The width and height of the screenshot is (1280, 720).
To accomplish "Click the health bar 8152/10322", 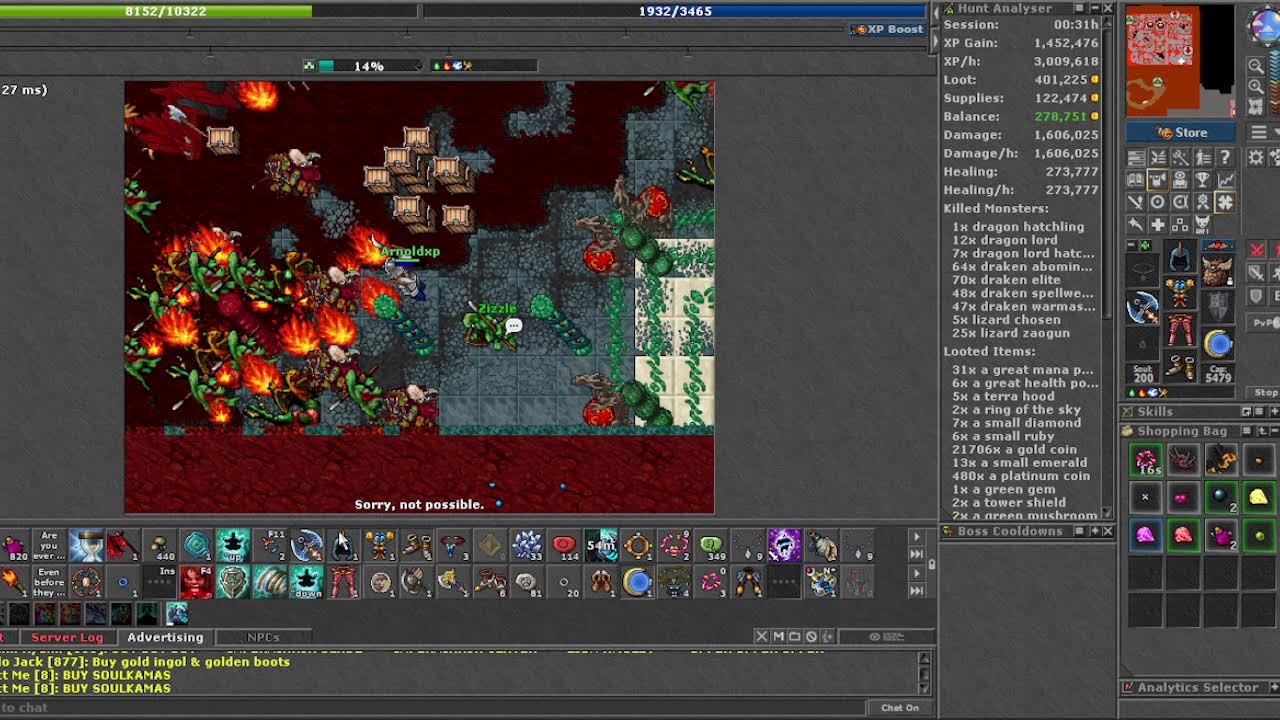I will pyautogui.click(x=208, y=11).
